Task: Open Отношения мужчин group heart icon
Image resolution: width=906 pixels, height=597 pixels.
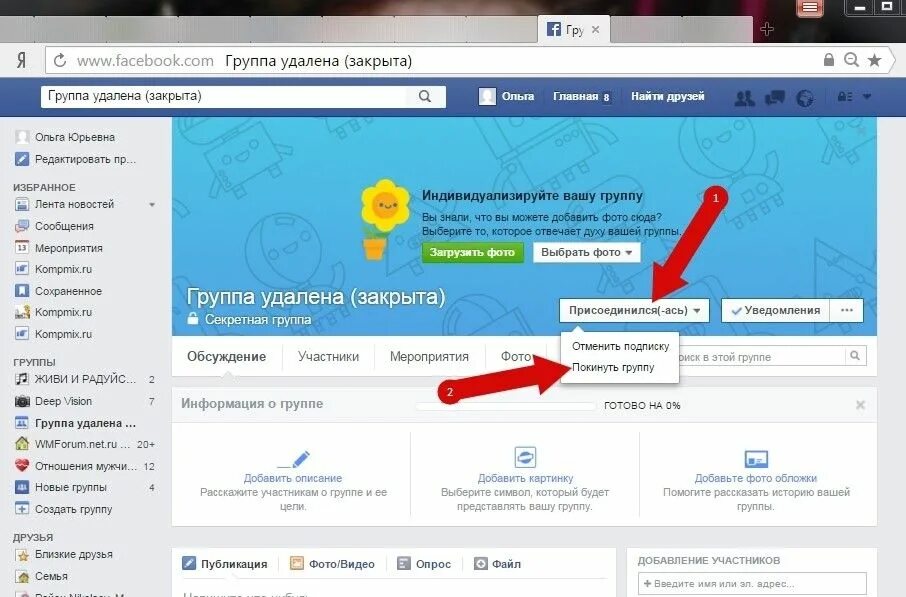Action: pos(22,466)
